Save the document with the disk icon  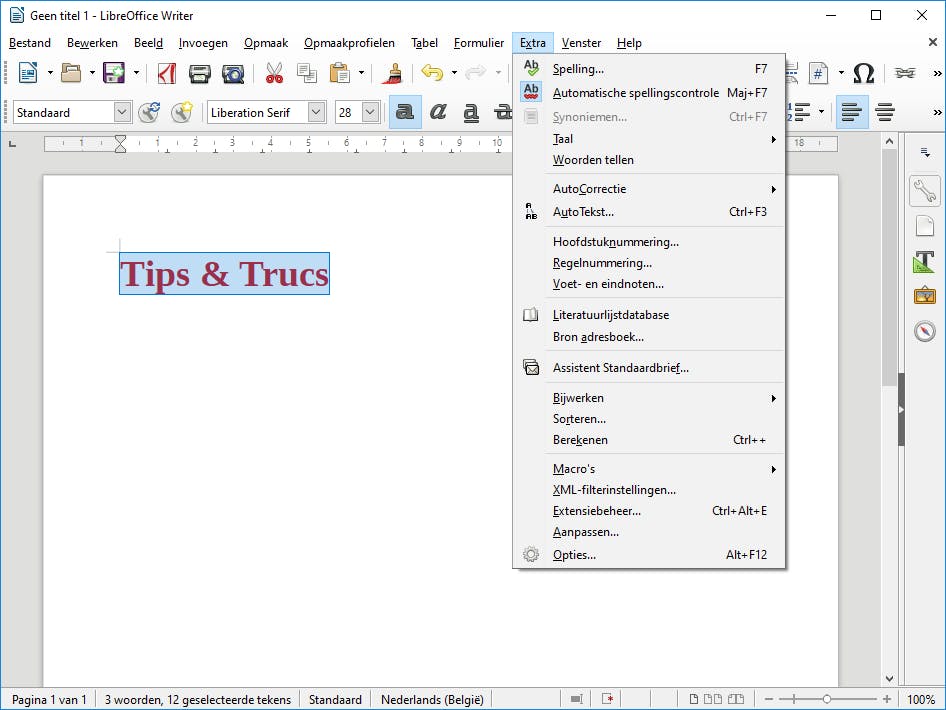[x=113, y=73]
